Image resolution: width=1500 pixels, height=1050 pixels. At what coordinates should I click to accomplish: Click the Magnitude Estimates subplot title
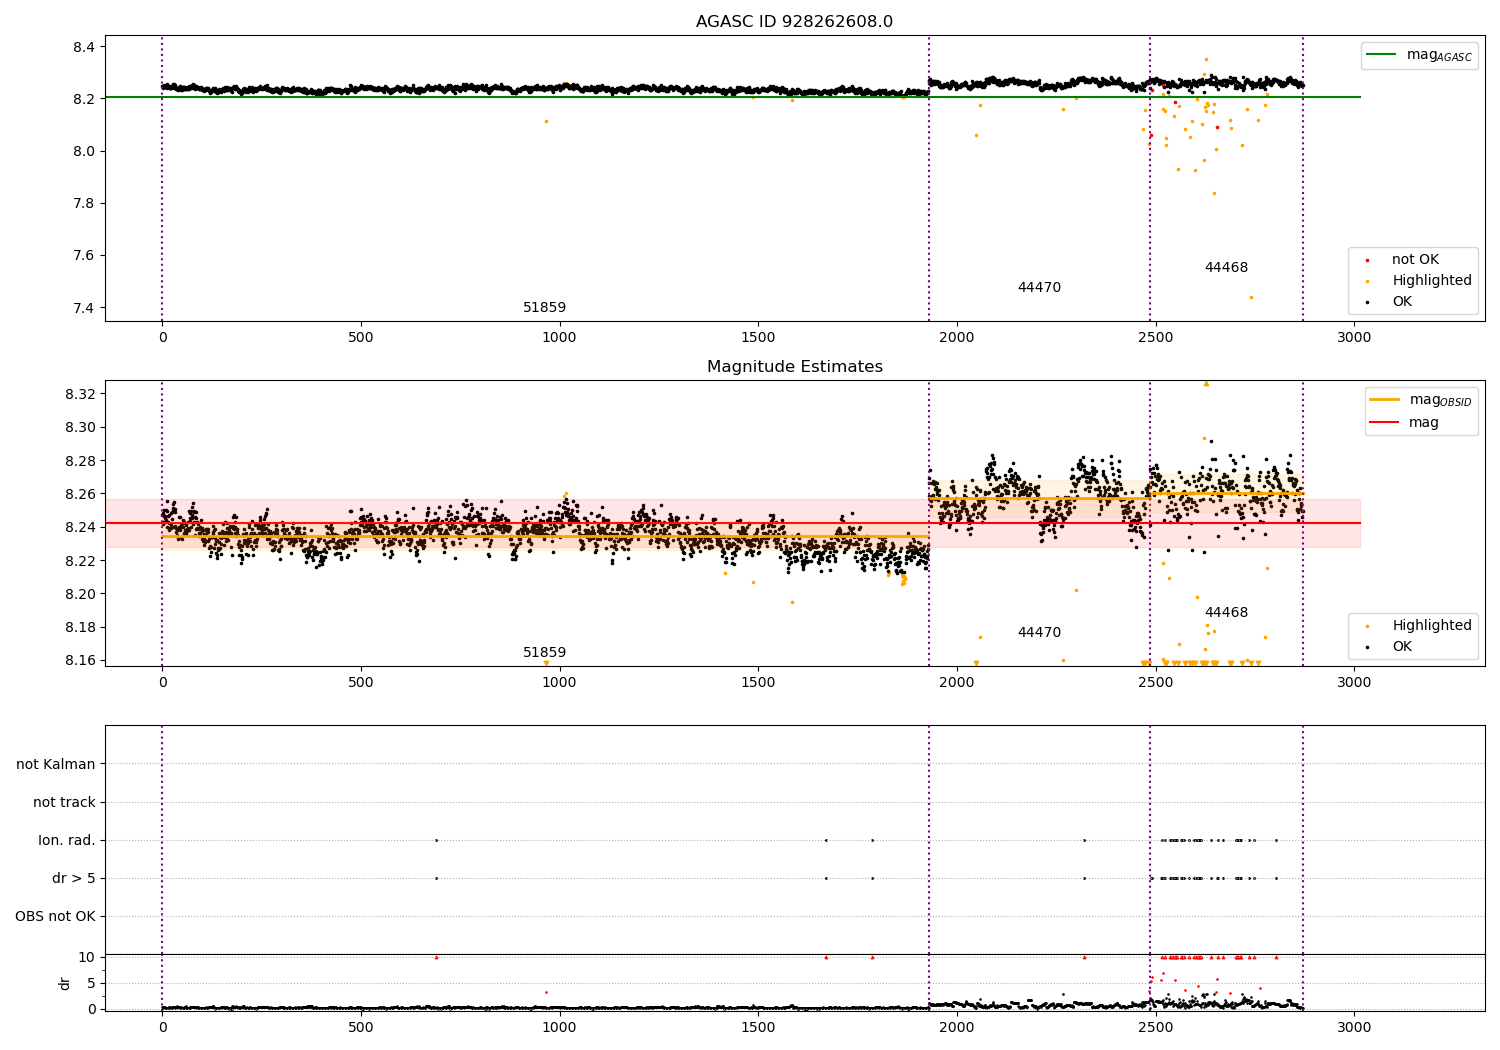click(794, 367)
